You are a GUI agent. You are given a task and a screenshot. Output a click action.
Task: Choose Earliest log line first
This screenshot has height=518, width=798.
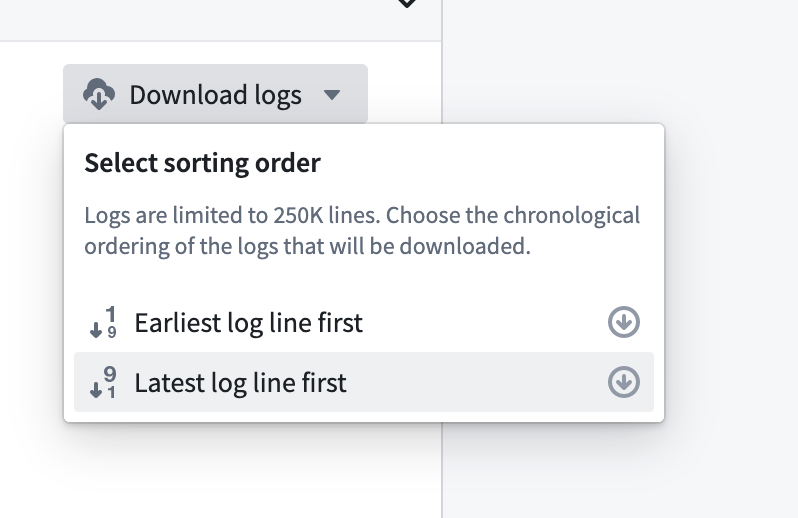pos(248,323)
